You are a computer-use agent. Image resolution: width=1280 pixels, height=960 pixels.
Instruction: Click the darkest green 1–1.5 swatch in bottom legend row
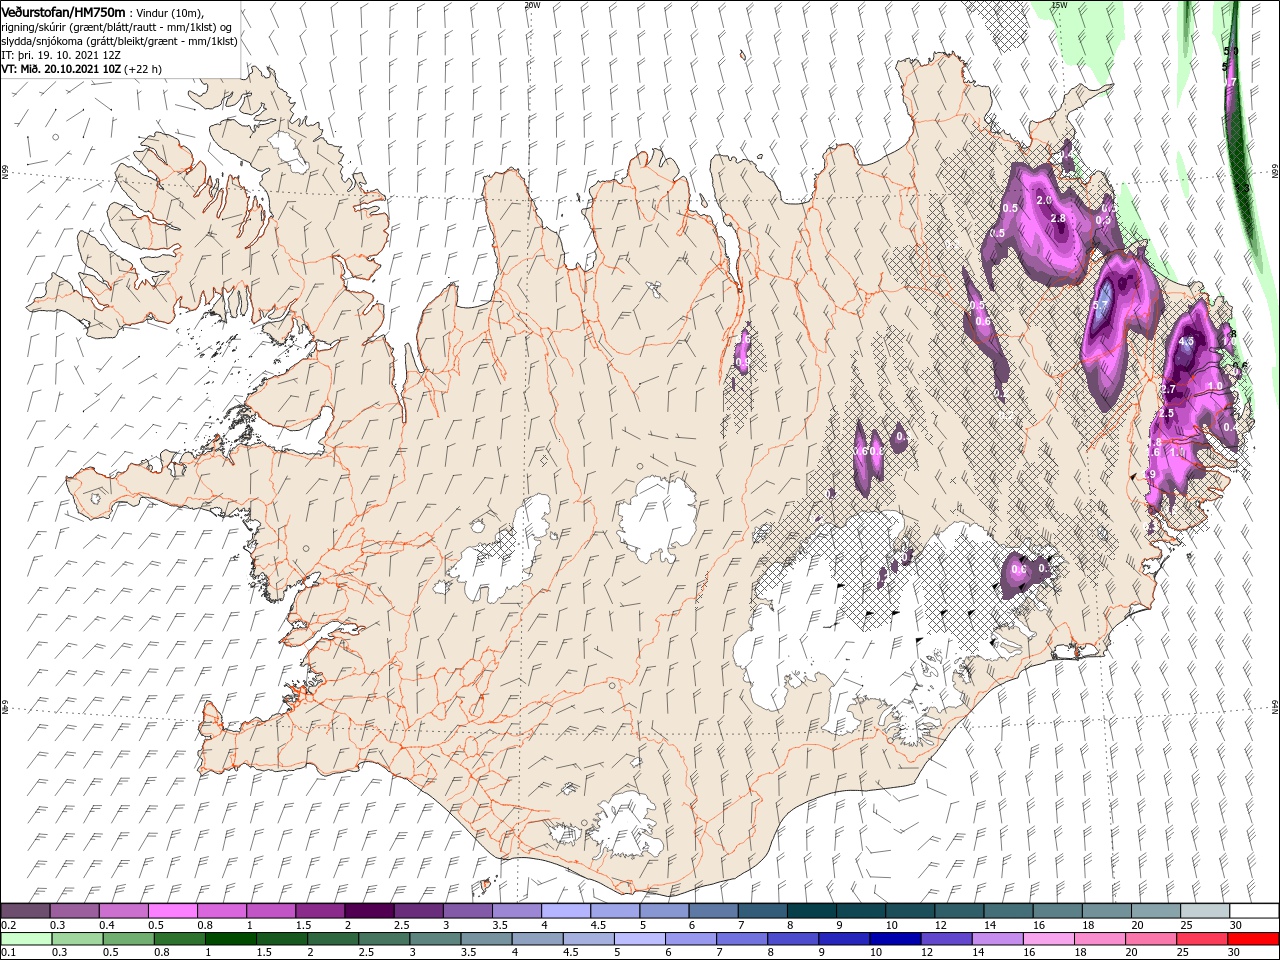[x=232, y=939]
